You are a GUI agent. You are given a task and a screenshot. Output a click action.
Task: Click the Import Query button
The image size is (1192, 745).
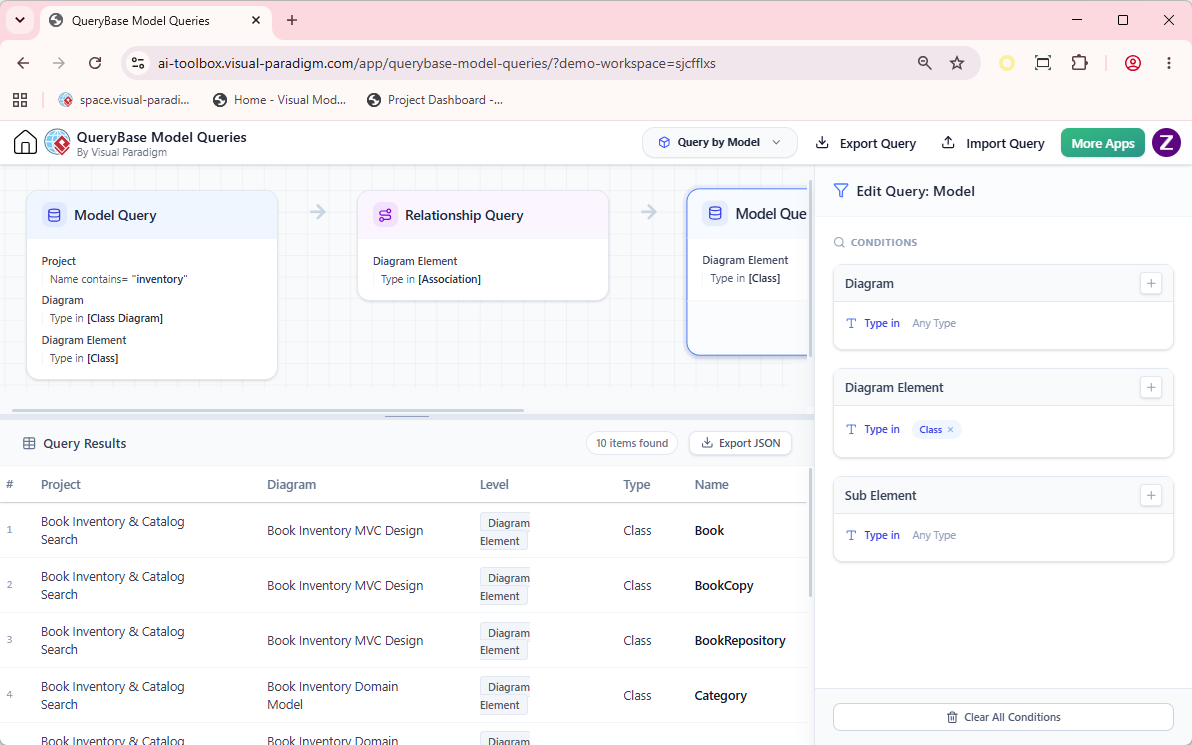pyautogui.click(x=993, y=143)
